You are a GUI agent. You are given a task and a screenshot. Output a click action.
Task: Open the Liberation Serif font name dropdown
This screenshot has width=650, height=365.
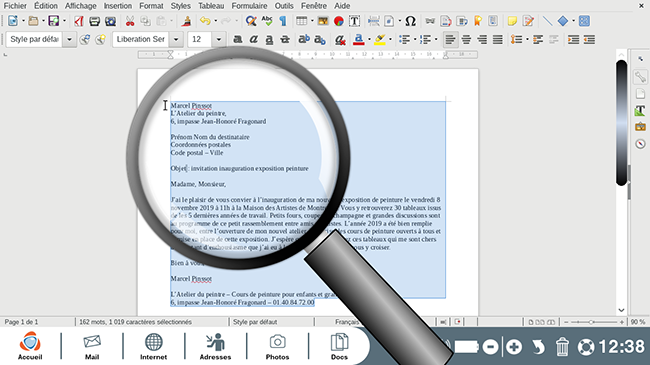click(x=176, y=39)
